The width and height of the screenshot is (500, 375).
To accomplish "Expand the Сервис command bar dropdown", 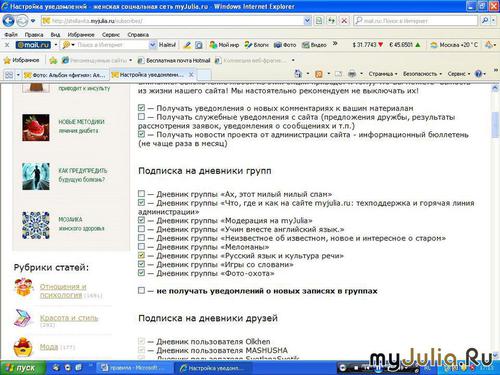I will 459,74.
